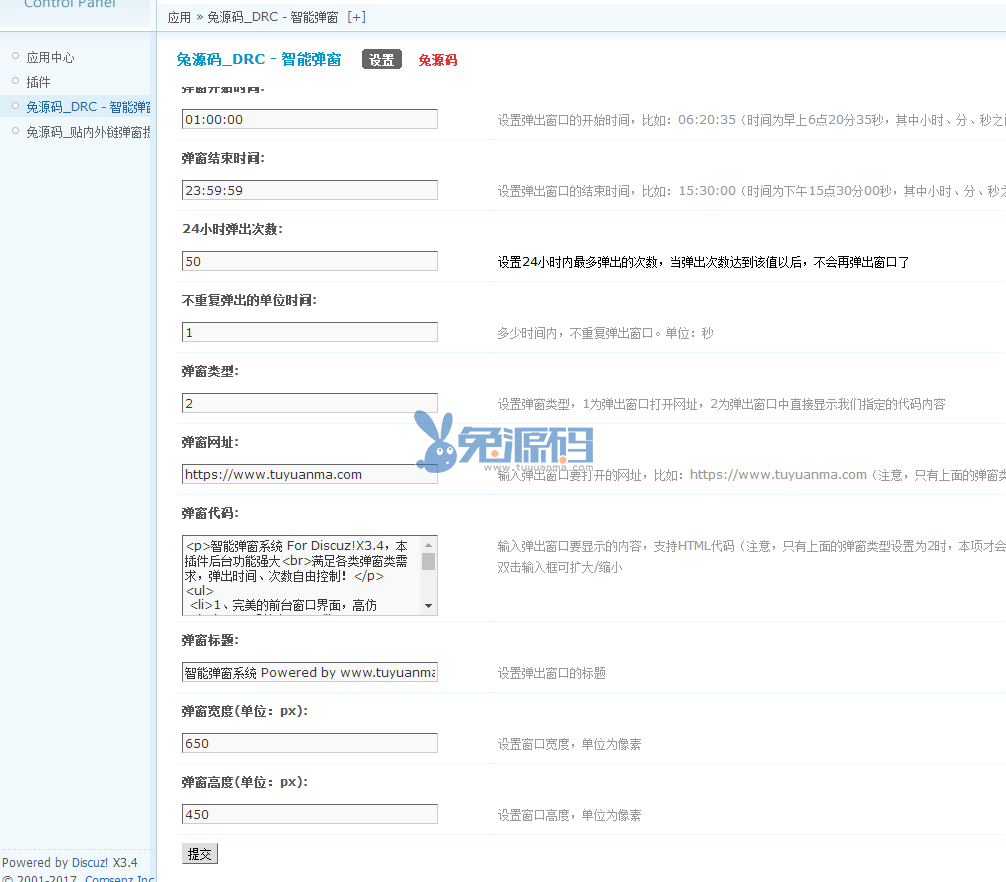Click the 弹窗网址 label
Viewport: 1006px width, 882px height.
coord(210,443)
